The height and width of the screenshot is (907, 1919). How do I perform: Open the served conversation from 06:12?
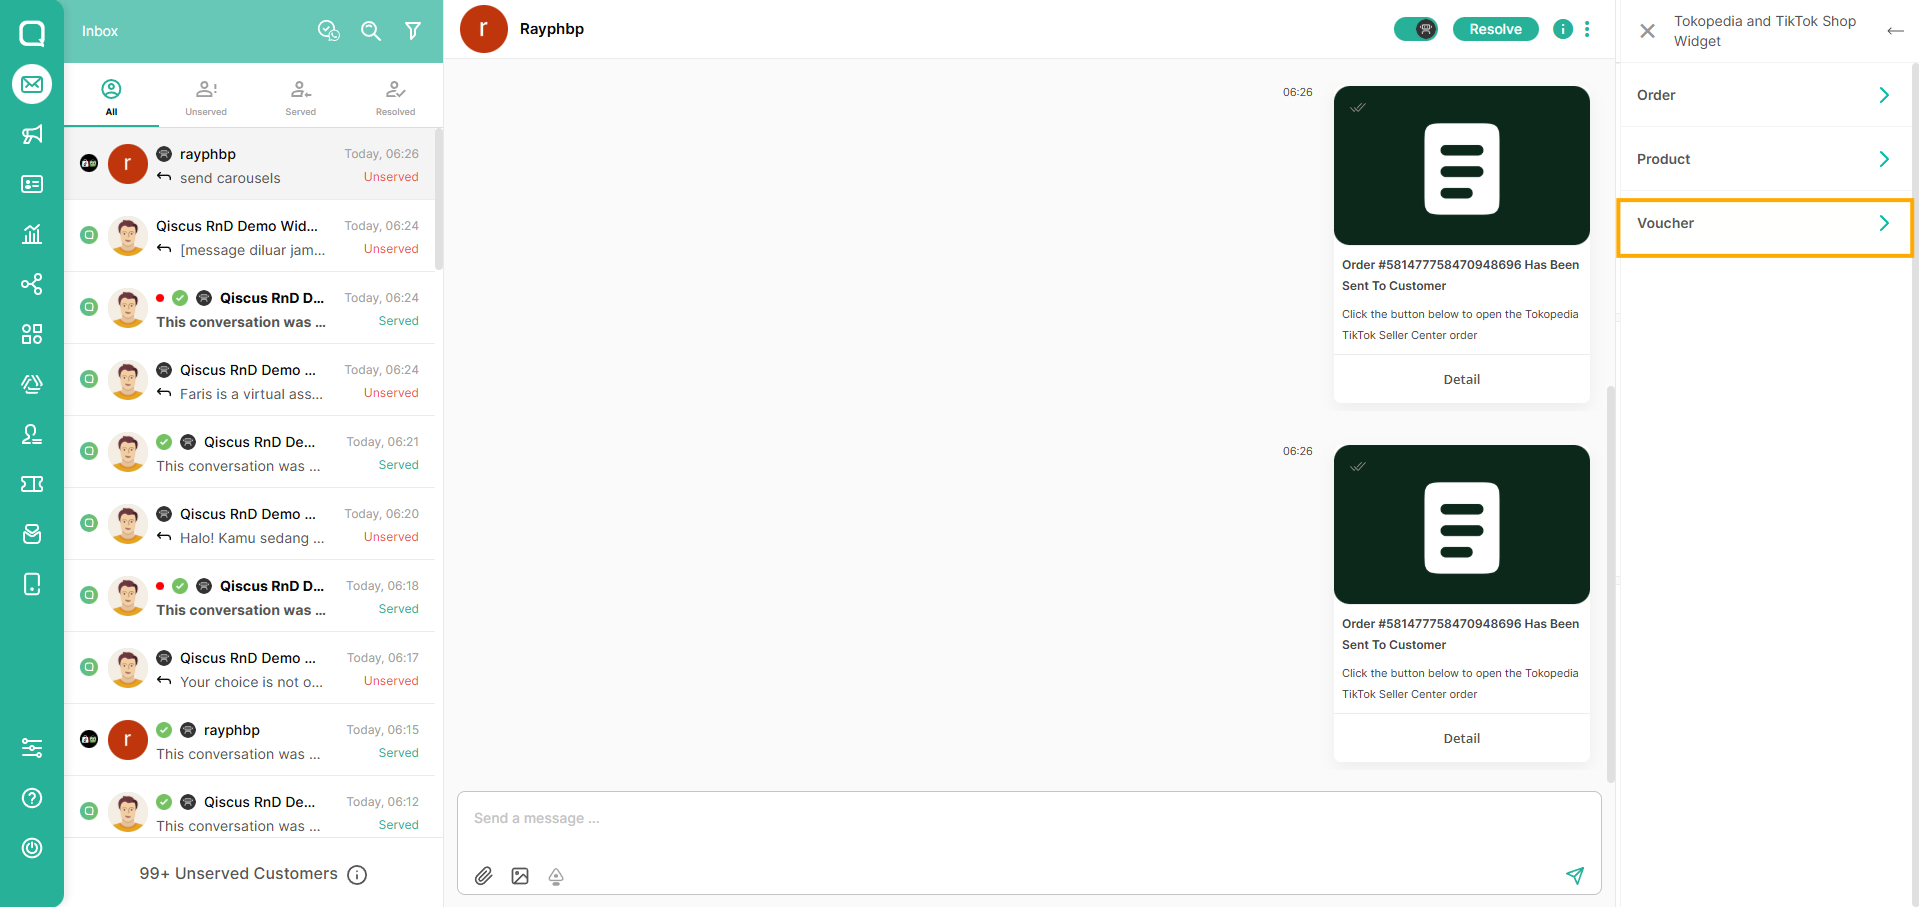(x=250, y=807)
